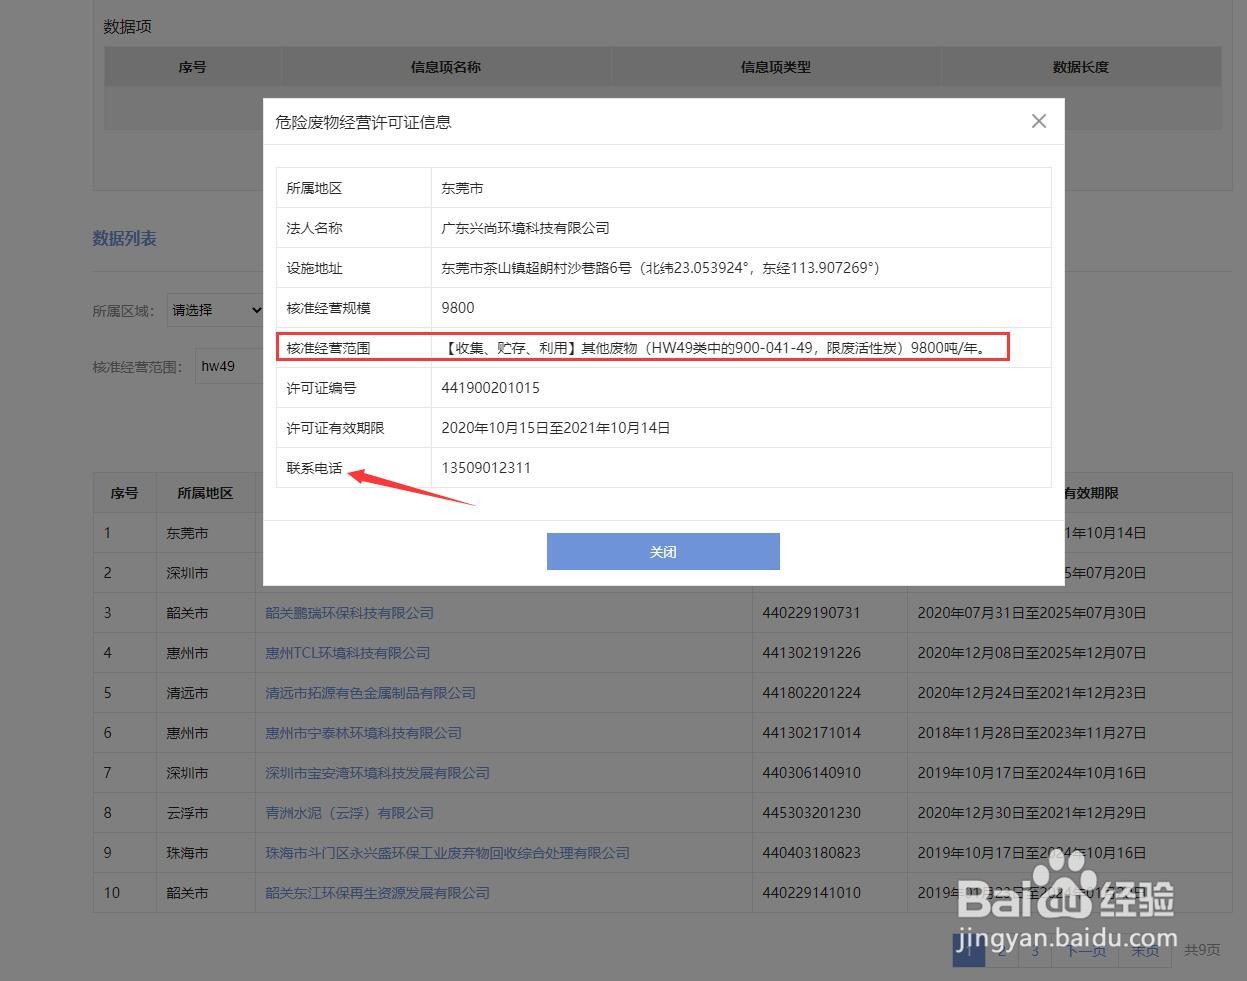
Task: Click the value 东莞市 in dialog
Action: [x=462, y=188]
